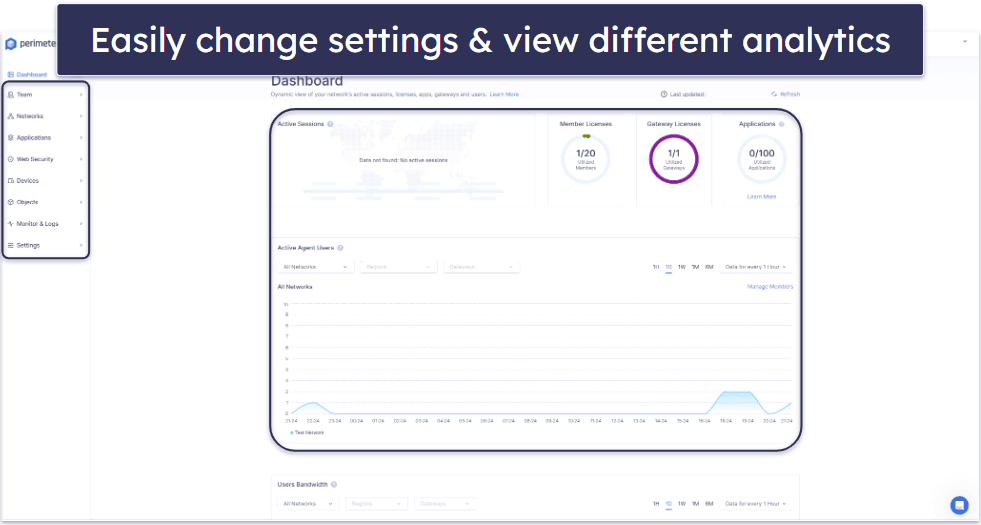
Task: Select 6M range in Users Bandwidth
Action: tap(709, 504)
